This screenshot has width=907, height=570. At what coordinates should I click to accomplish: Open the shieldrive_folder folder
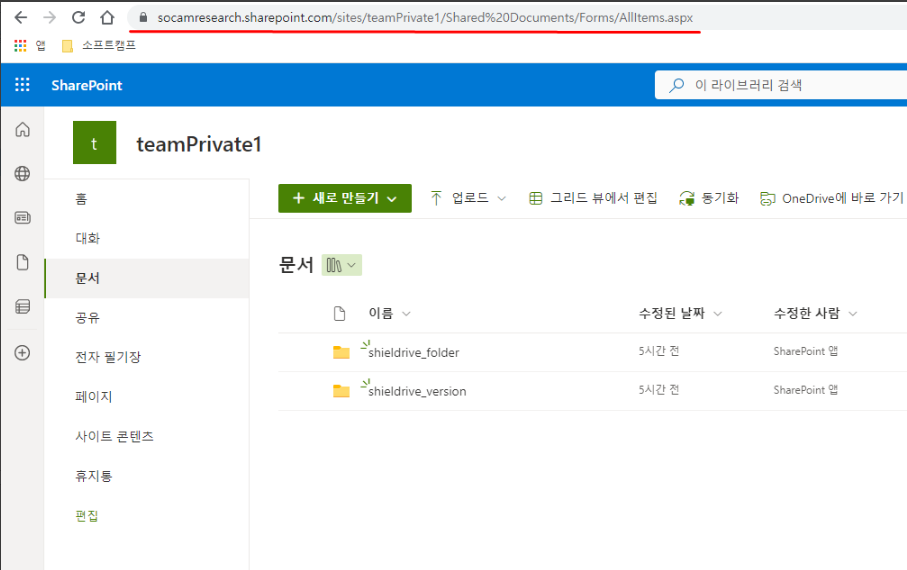pos(414,352)
